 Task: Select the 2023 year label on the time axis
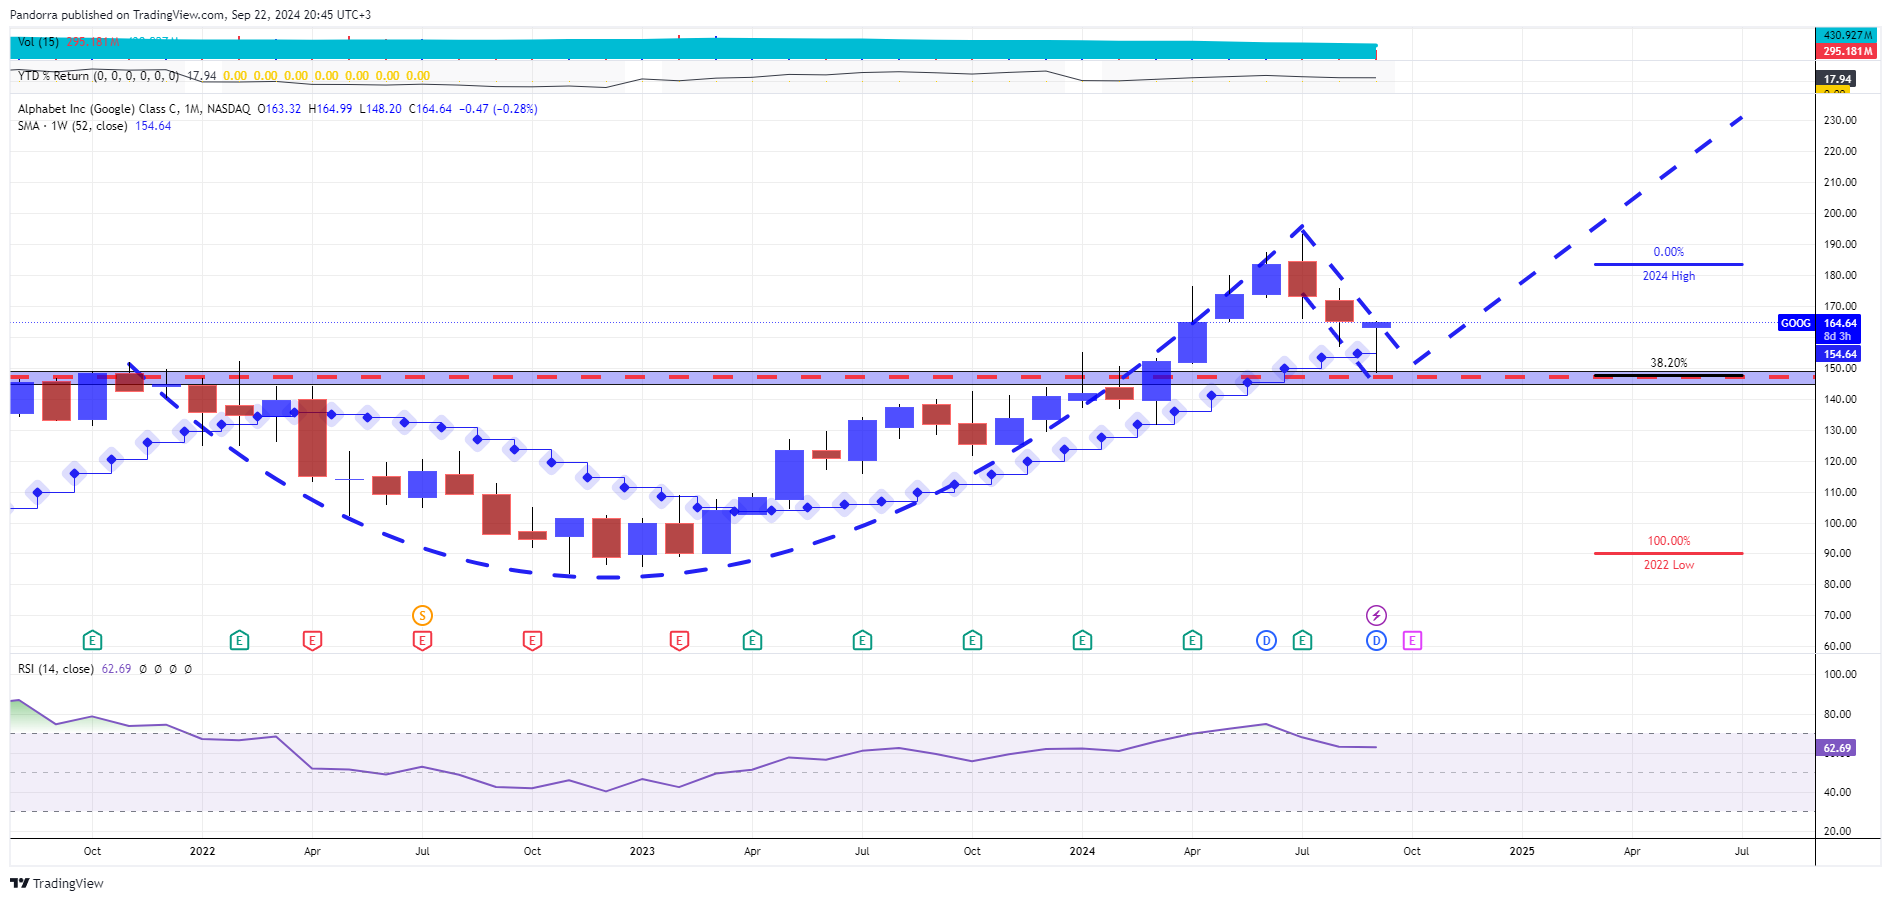(642, 851)
